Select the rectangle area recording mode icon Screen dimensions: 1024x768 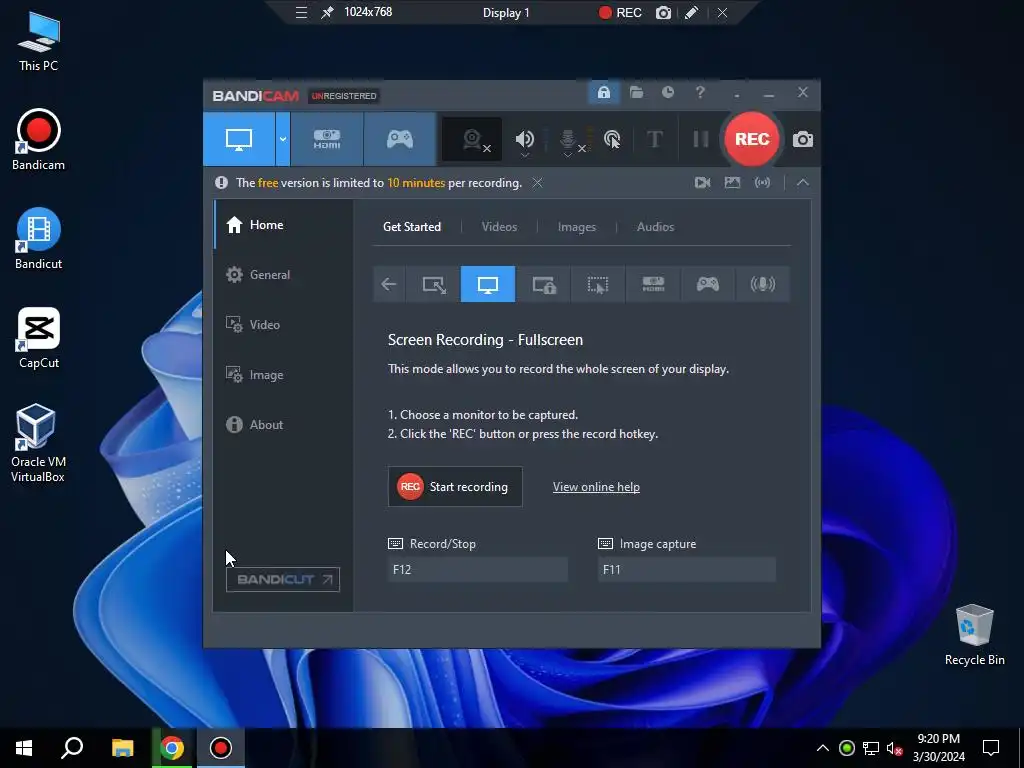coord(434,284)
